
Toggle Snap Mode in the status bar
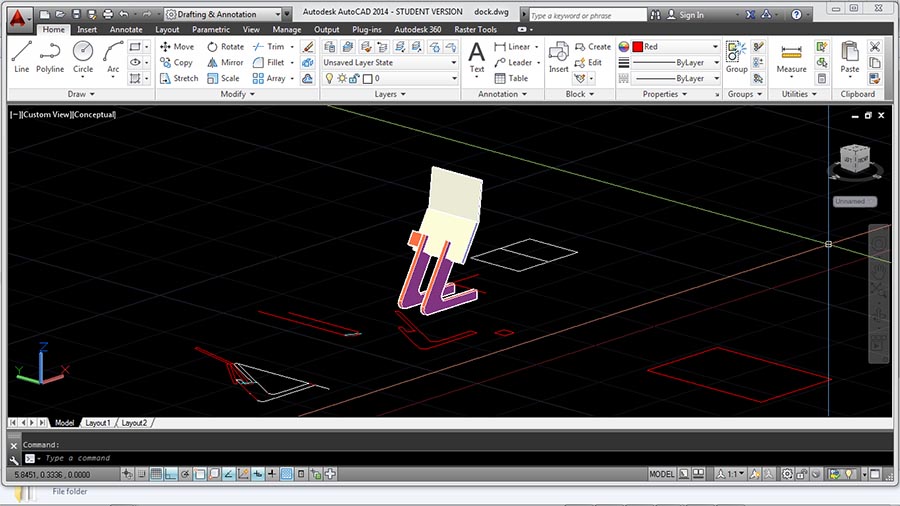(x=142, y=474)
